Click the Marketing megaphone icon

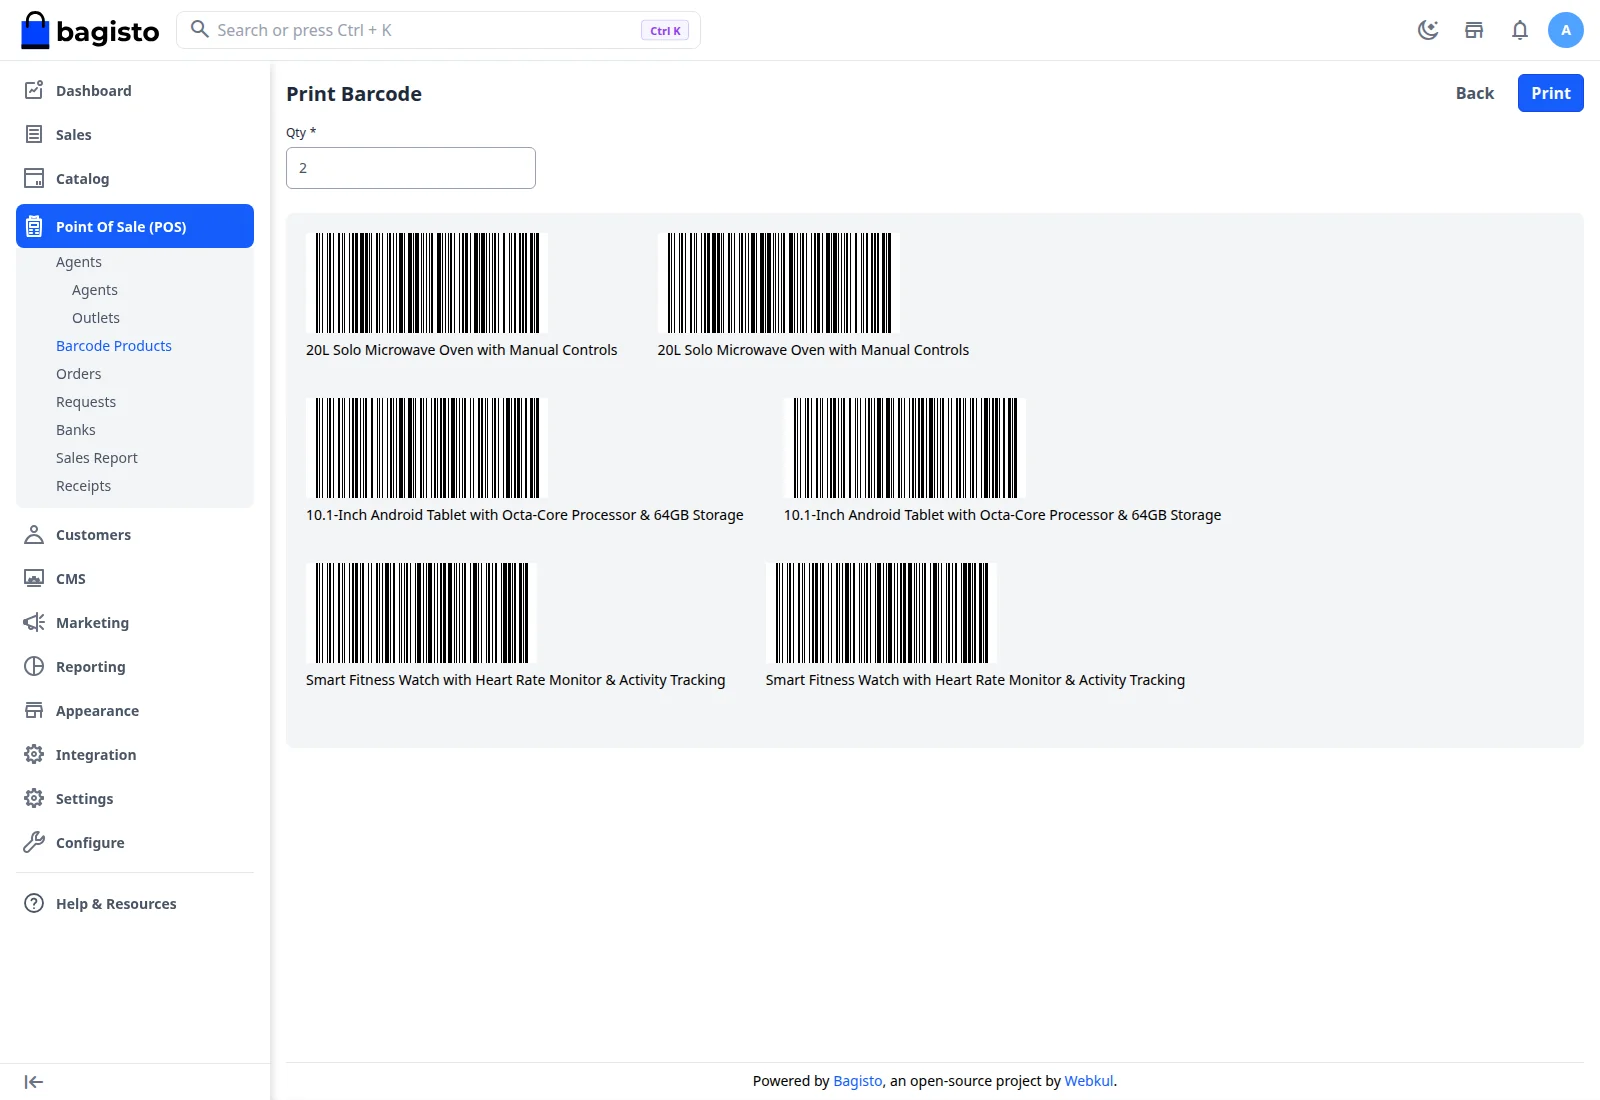click(34, 622)
